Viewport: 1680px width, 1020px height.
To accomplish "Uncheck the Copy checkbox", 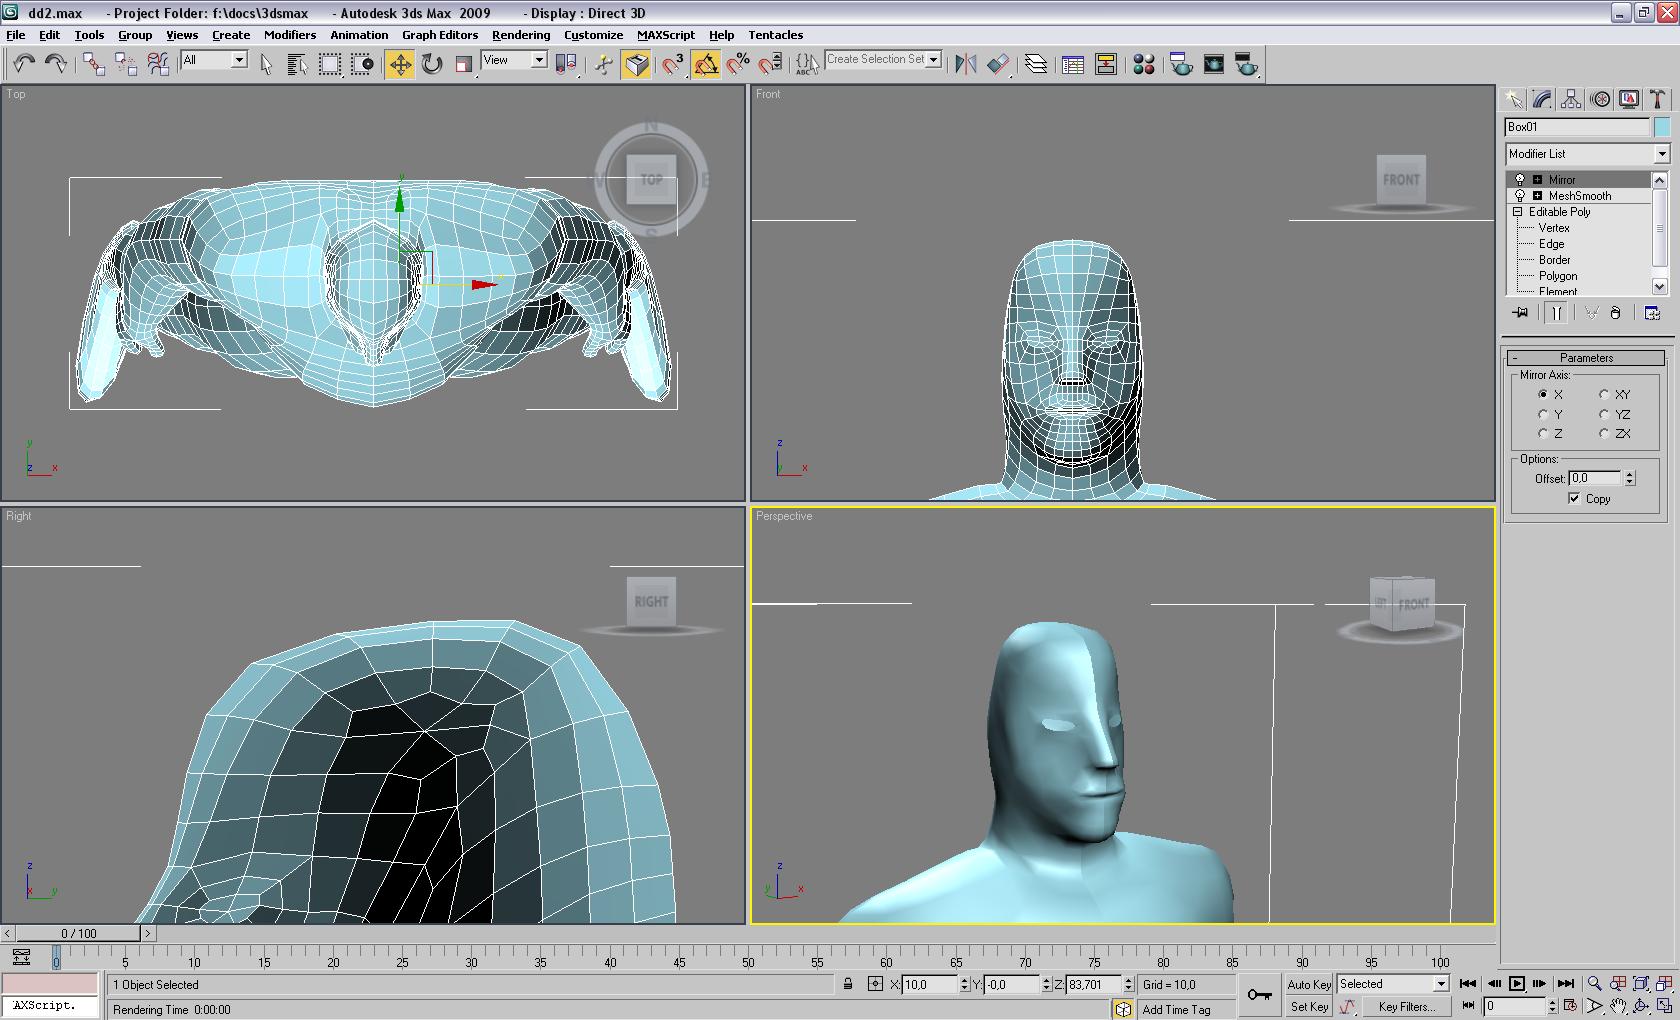I will (1575, 499).
